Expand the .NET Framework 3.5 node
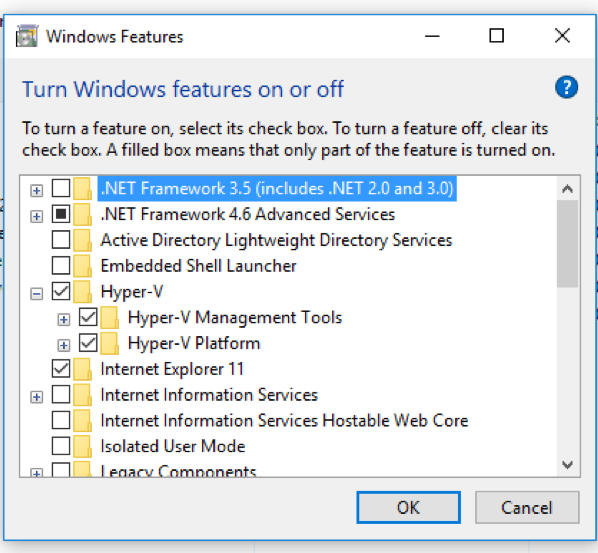598x553 pixels. pyautogui.click(x=37, y=190)
